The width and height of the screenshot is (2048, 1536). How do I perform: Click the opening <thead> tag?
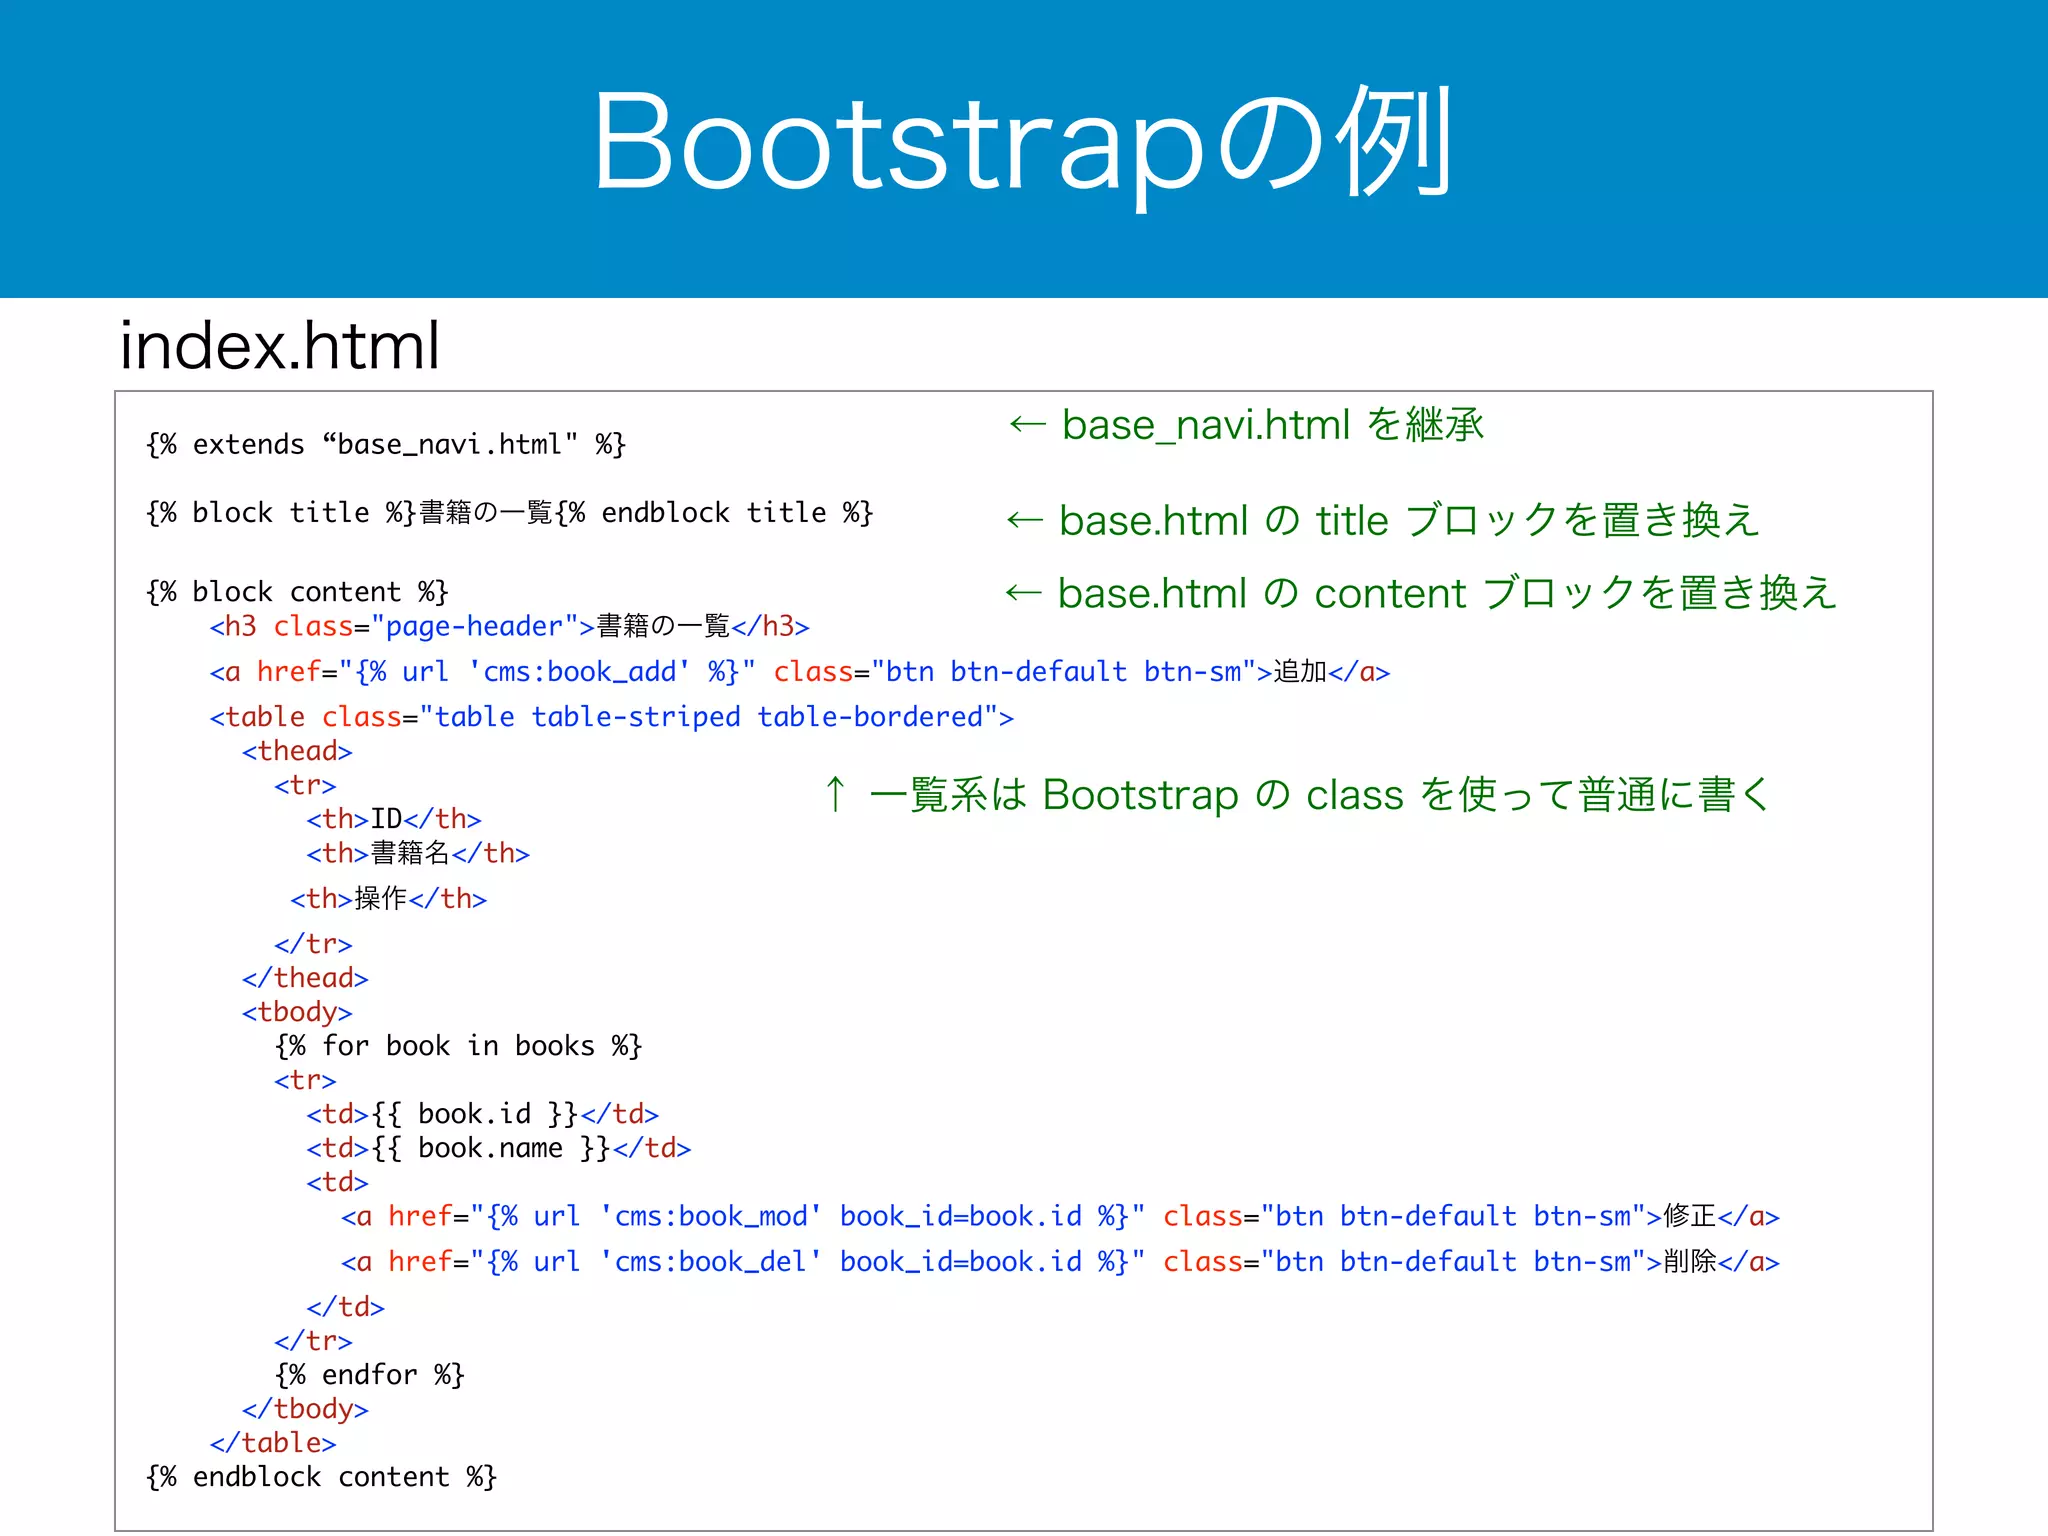[297, 751]
